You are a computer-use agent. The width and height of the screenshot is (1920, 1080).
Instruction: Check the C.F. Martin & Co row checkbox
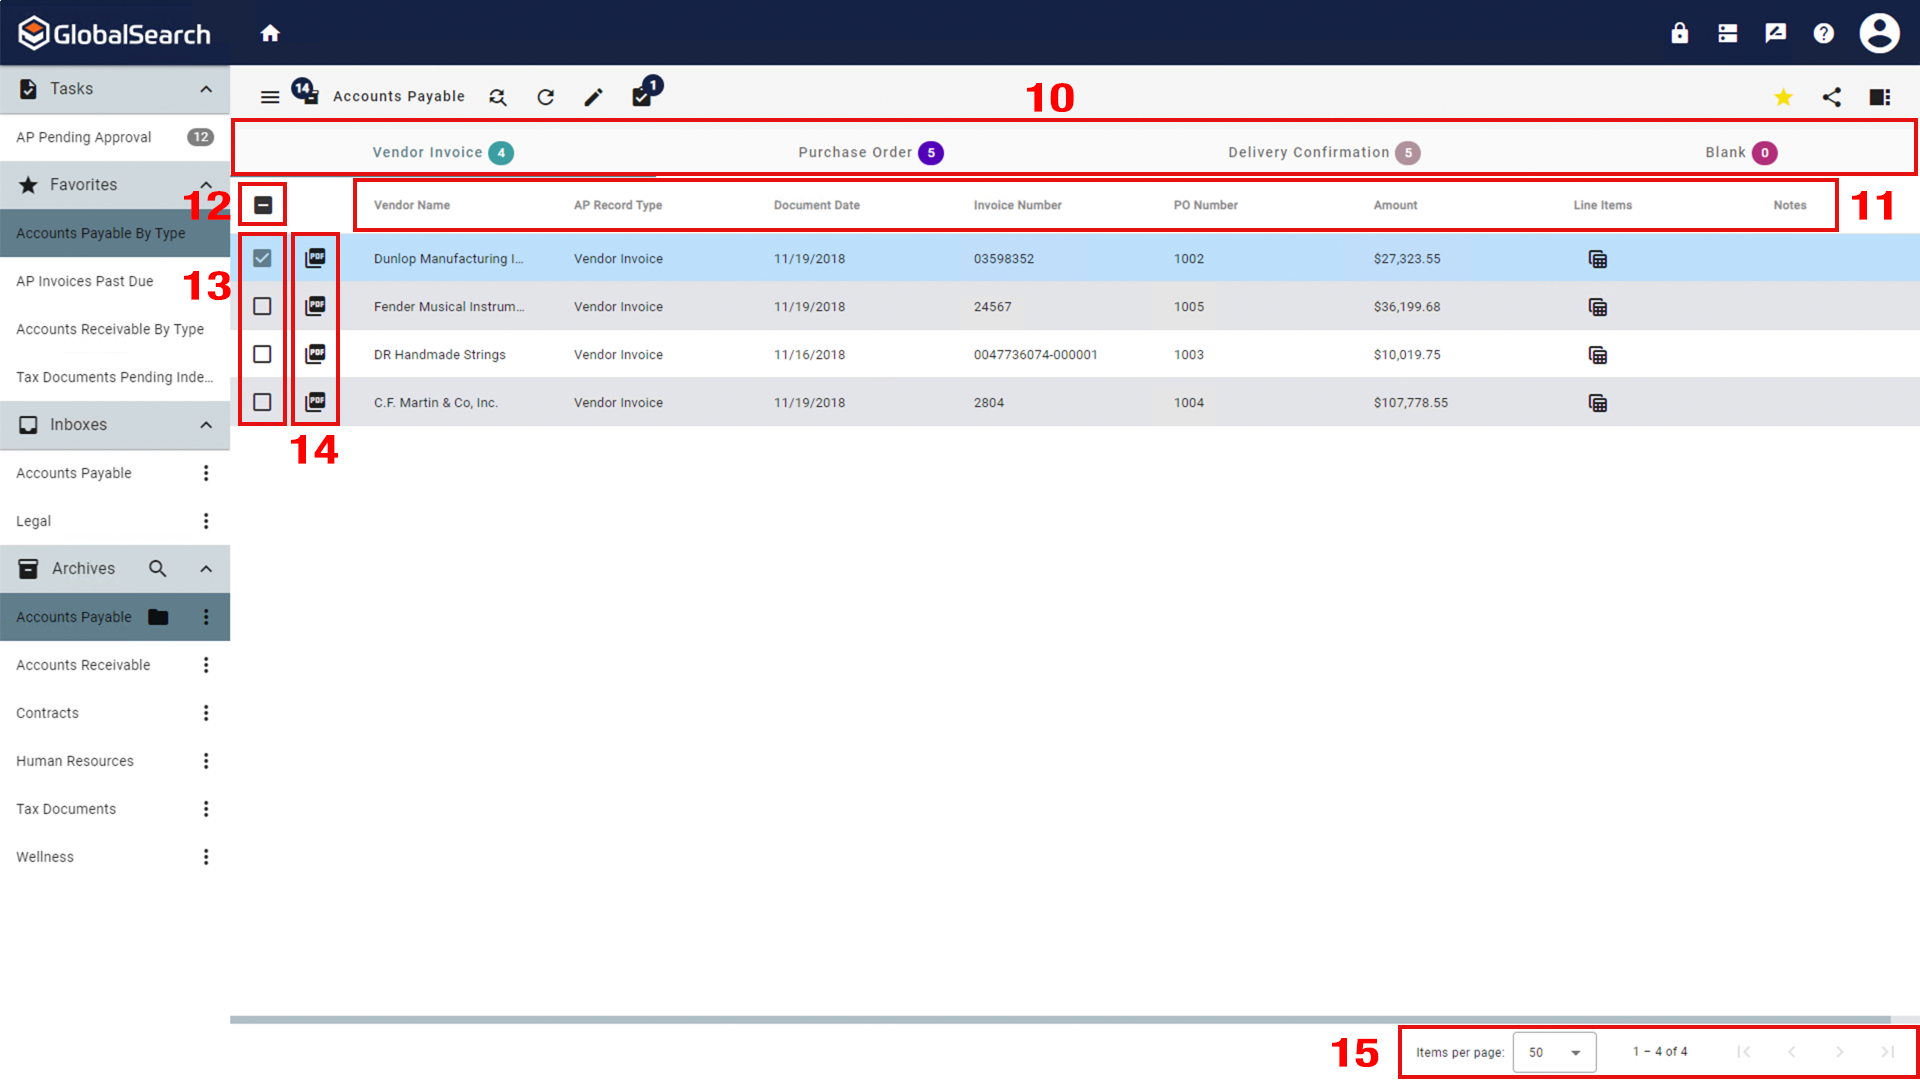click(x=263, y=402)
